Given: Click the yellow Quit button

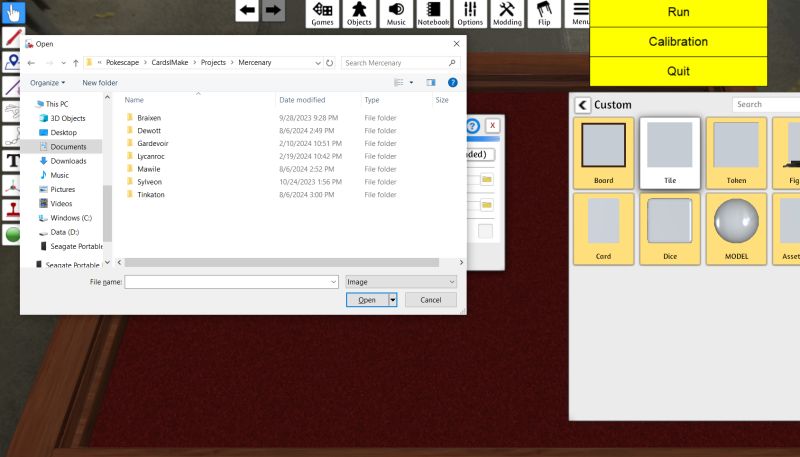Looking at the screenshot, I should coord(678,71).
